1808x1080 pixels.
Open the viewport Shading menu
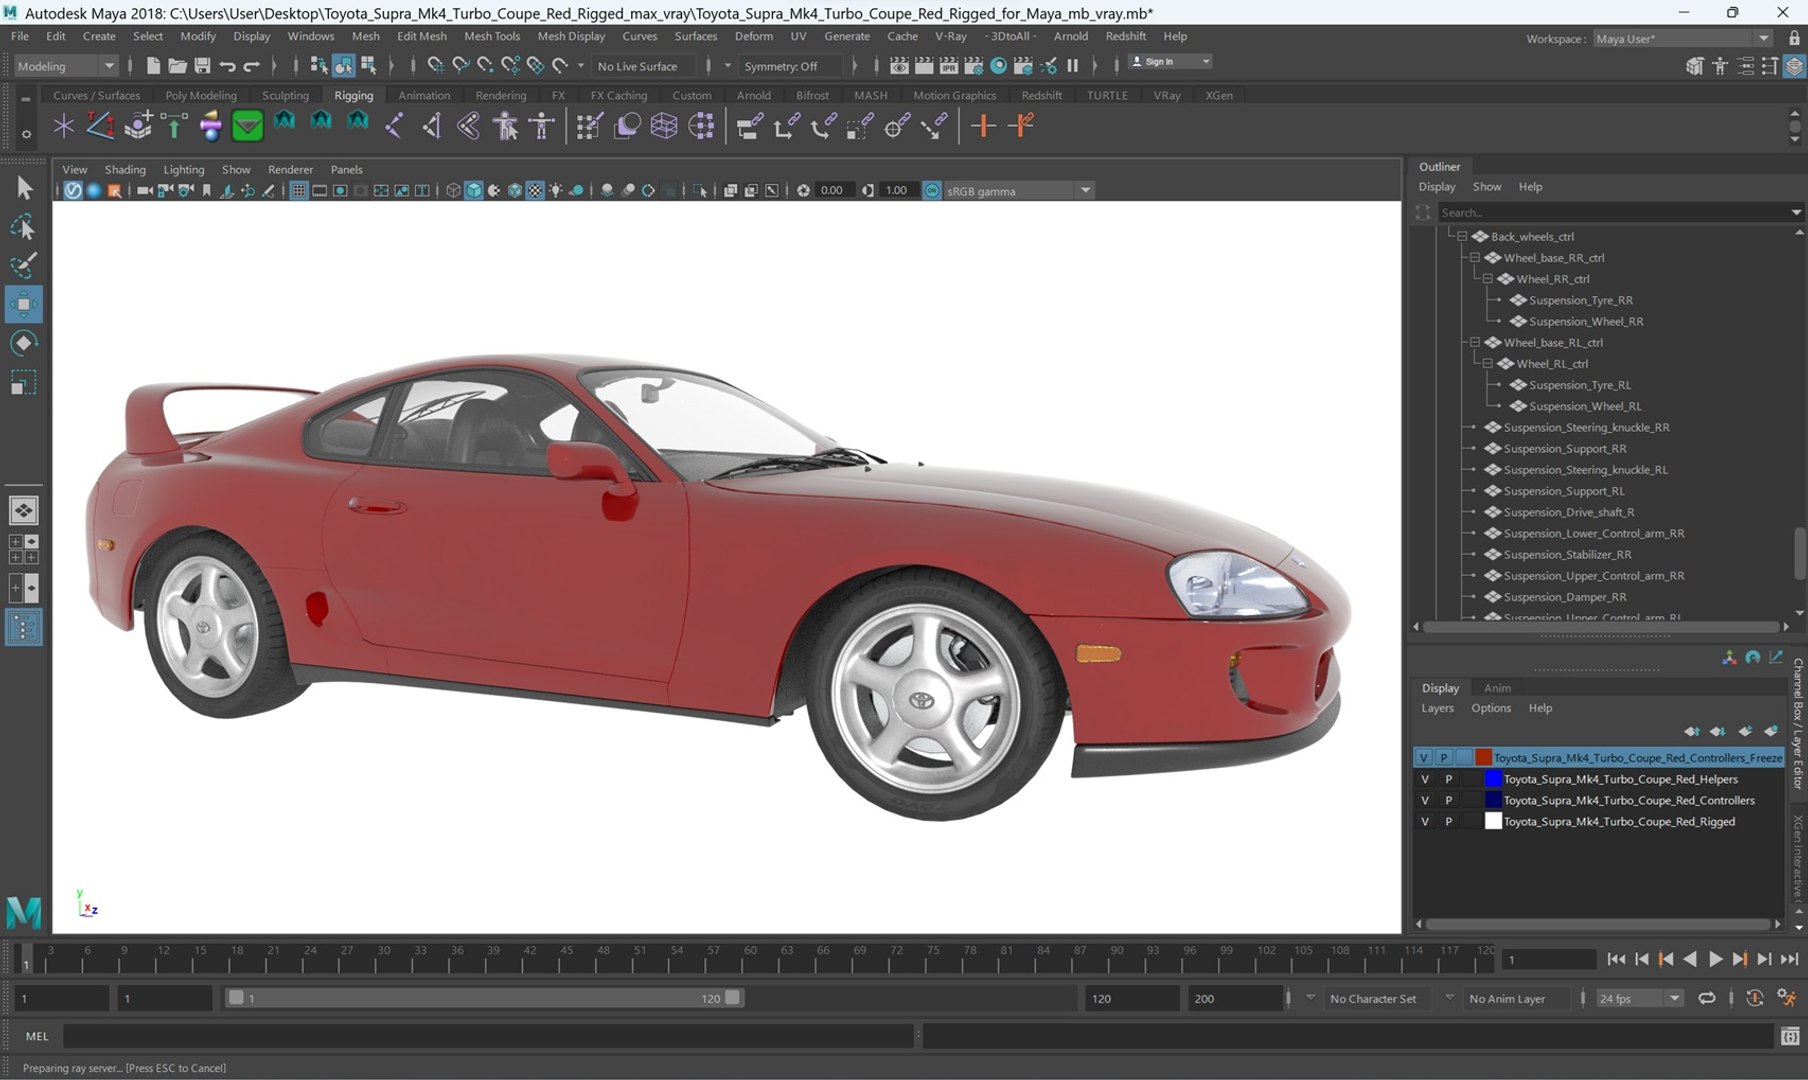tap(125, 169)
